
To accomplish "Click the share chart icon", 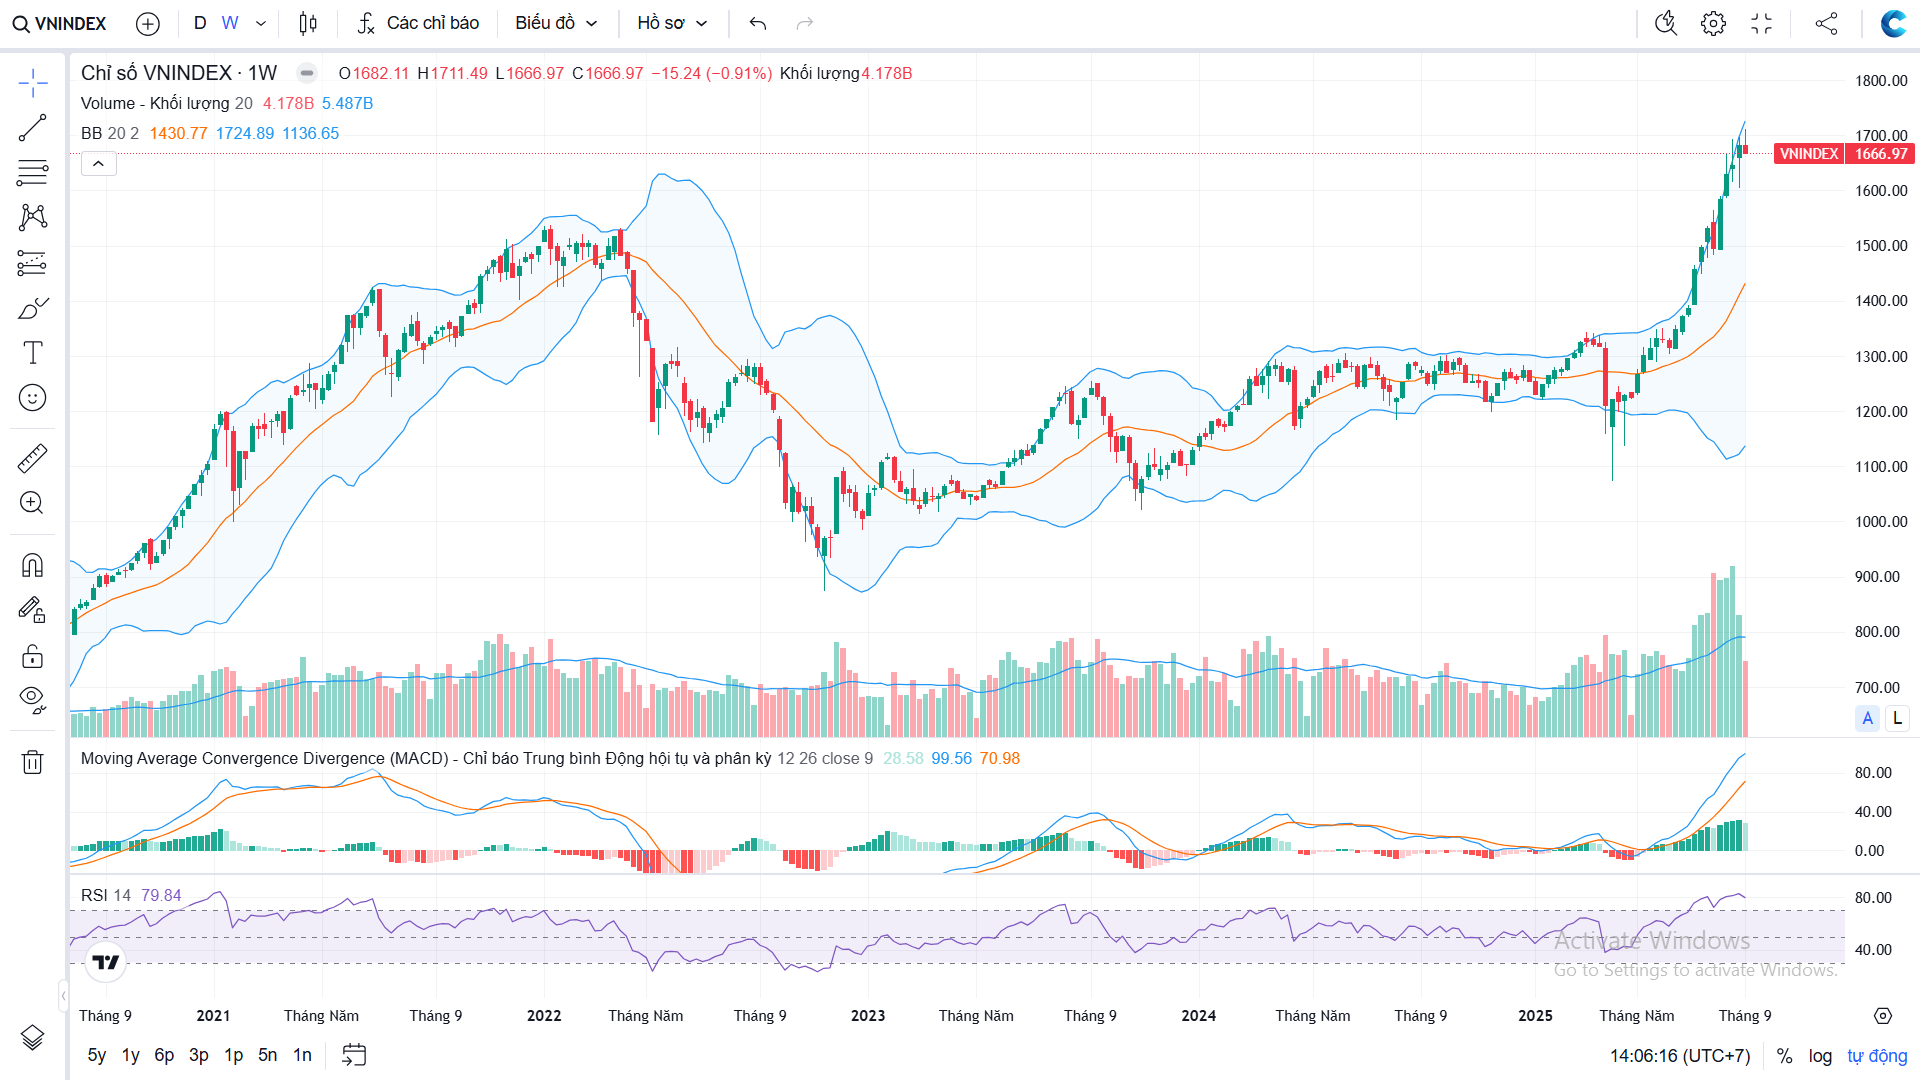I will click(x=1826, y=23).
